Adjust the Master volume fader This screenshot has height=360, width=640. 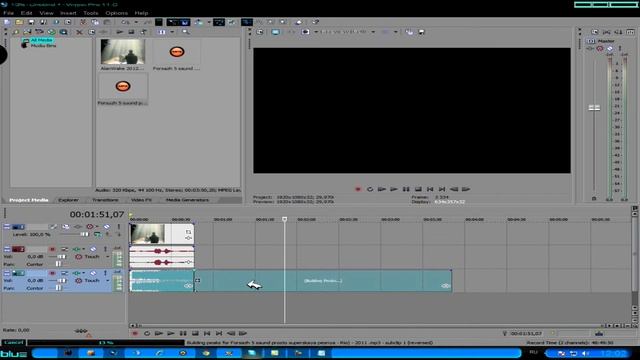tap(594, 108)
